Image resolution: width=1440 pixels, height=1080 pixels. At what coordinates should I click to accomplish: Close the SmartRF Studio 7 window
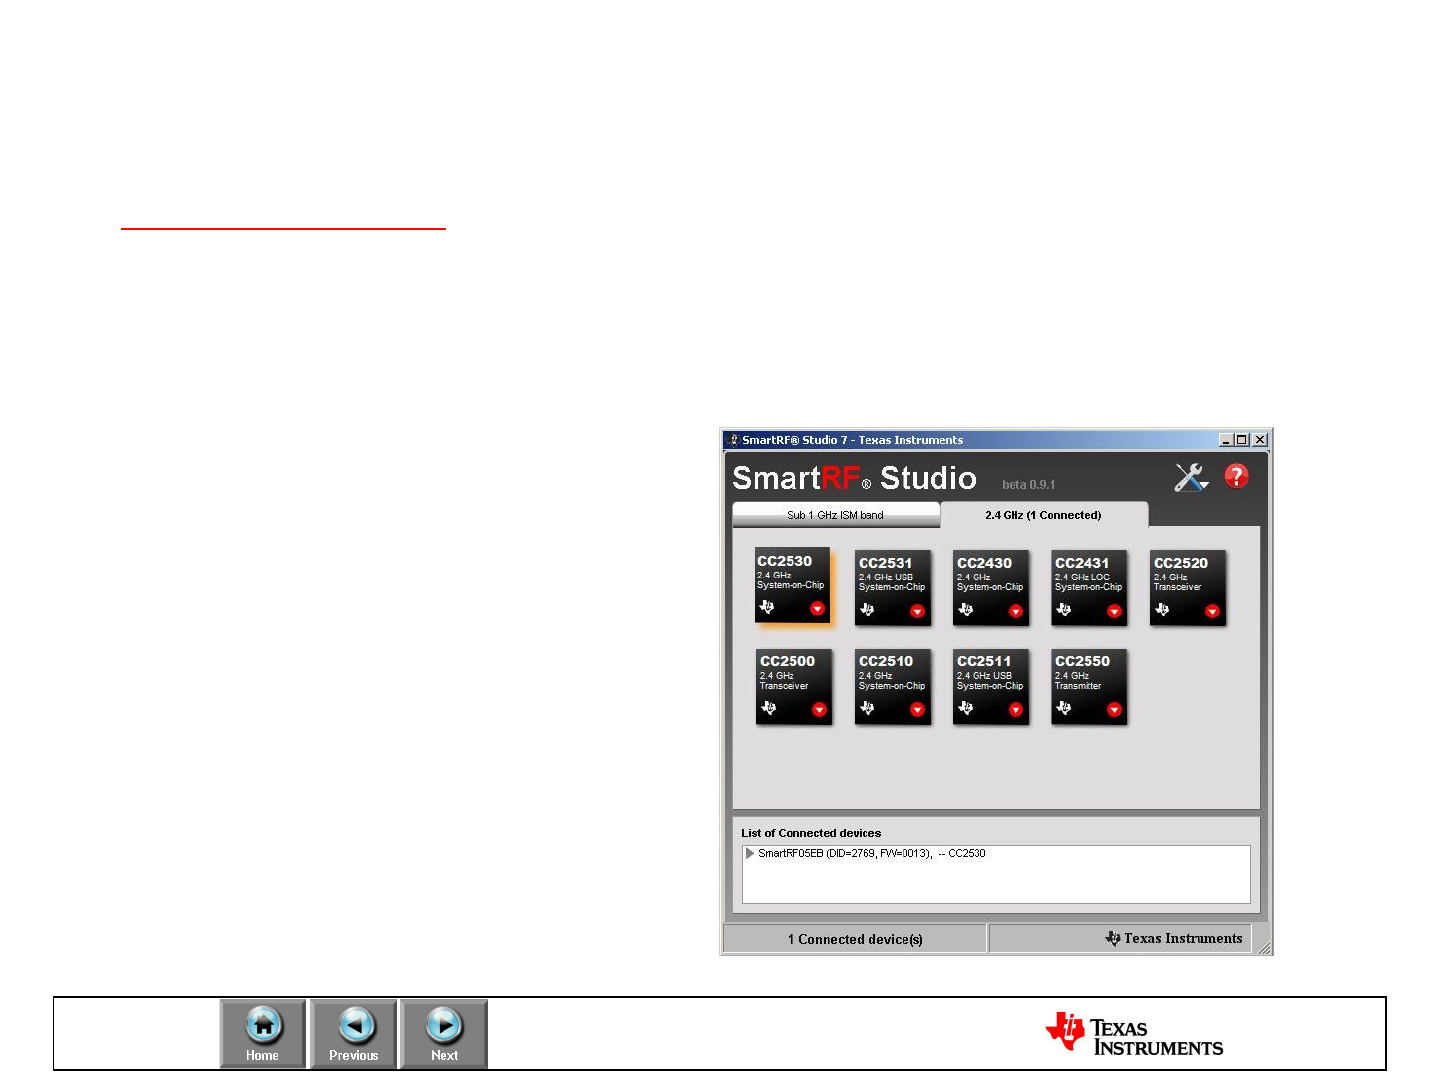(x=1260, y=440)
